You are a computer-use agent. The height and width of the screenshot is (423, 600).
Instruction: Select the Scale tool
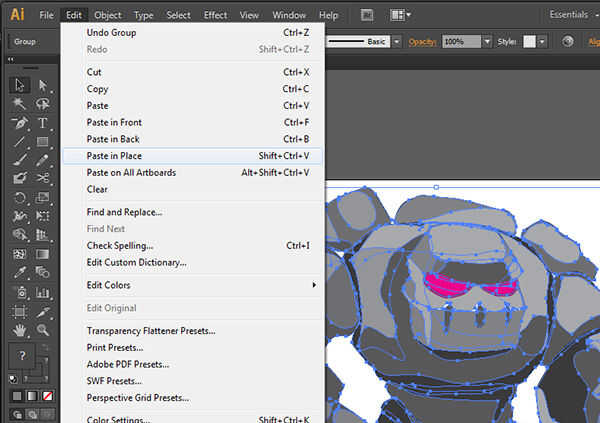coord(42,198)
